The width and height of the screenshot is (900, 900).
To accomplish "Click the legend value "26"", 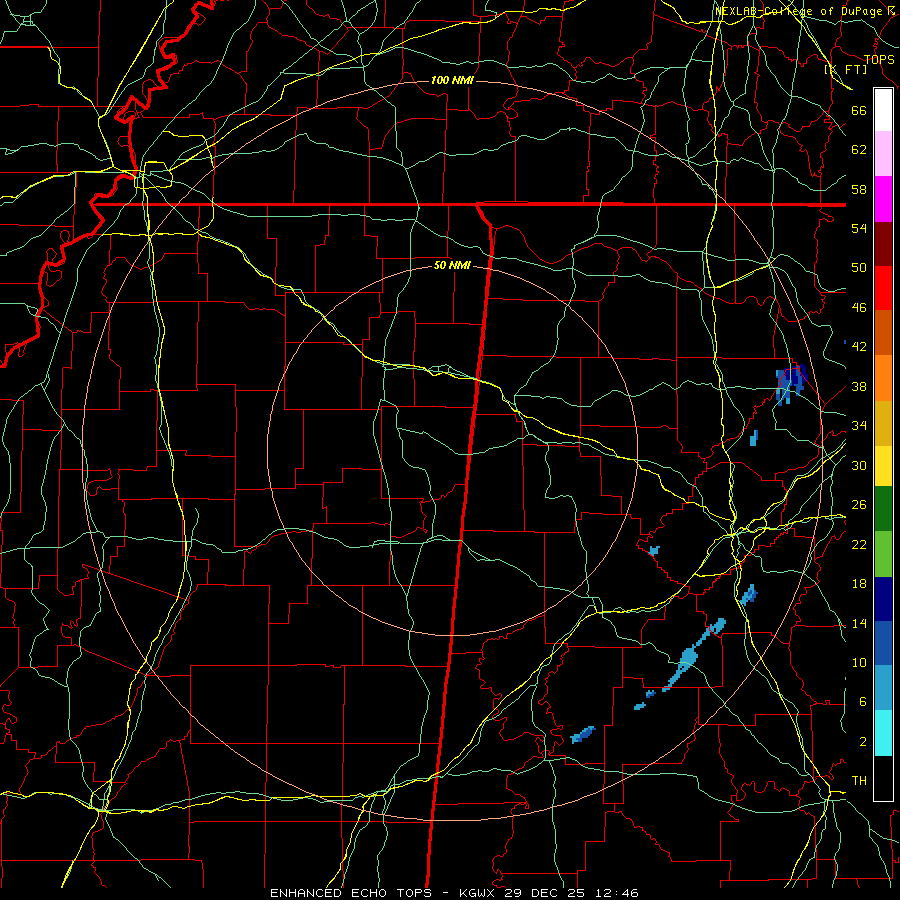I will click(x=859, y=505).
